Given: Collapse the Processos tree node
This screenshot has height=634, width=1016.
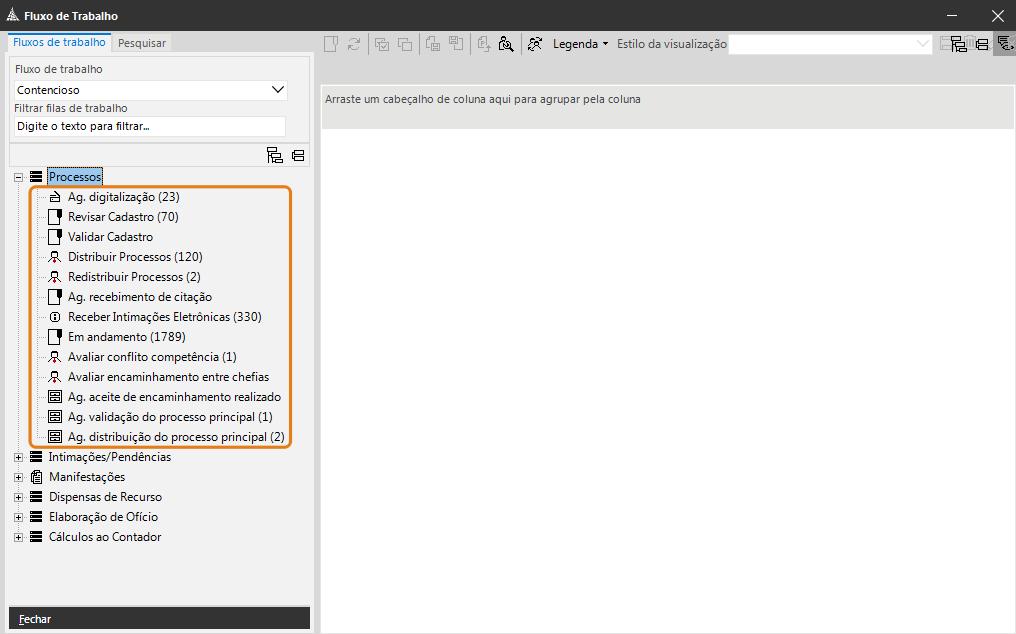Looking at the screenshot, I should pos(19,177).
